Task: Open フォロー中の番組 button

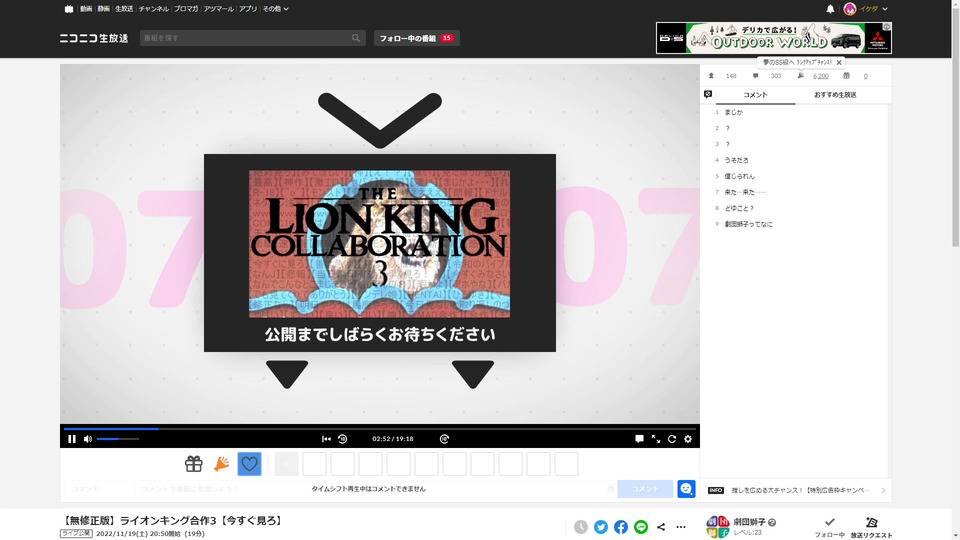Action: [x=416, y=38]
